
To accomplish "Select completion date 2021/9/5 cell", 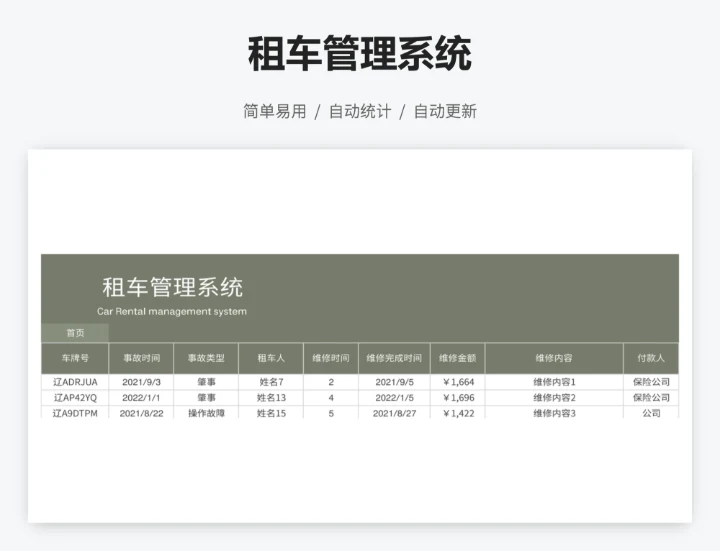I will pos(394,382).
